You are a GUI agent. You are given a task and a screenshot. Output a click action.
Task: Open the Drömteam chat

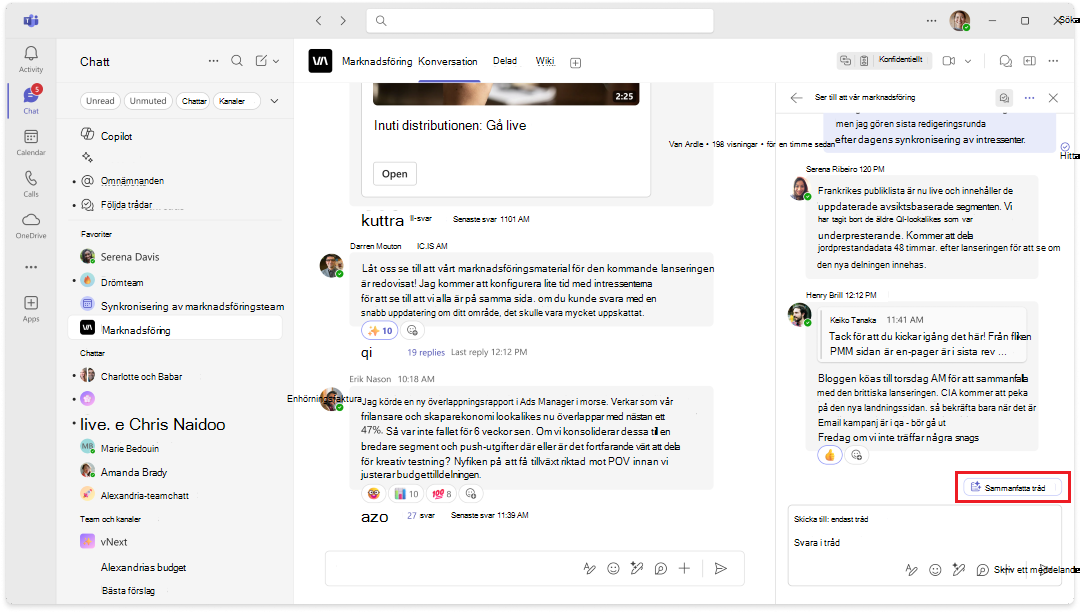click(176, 282)
